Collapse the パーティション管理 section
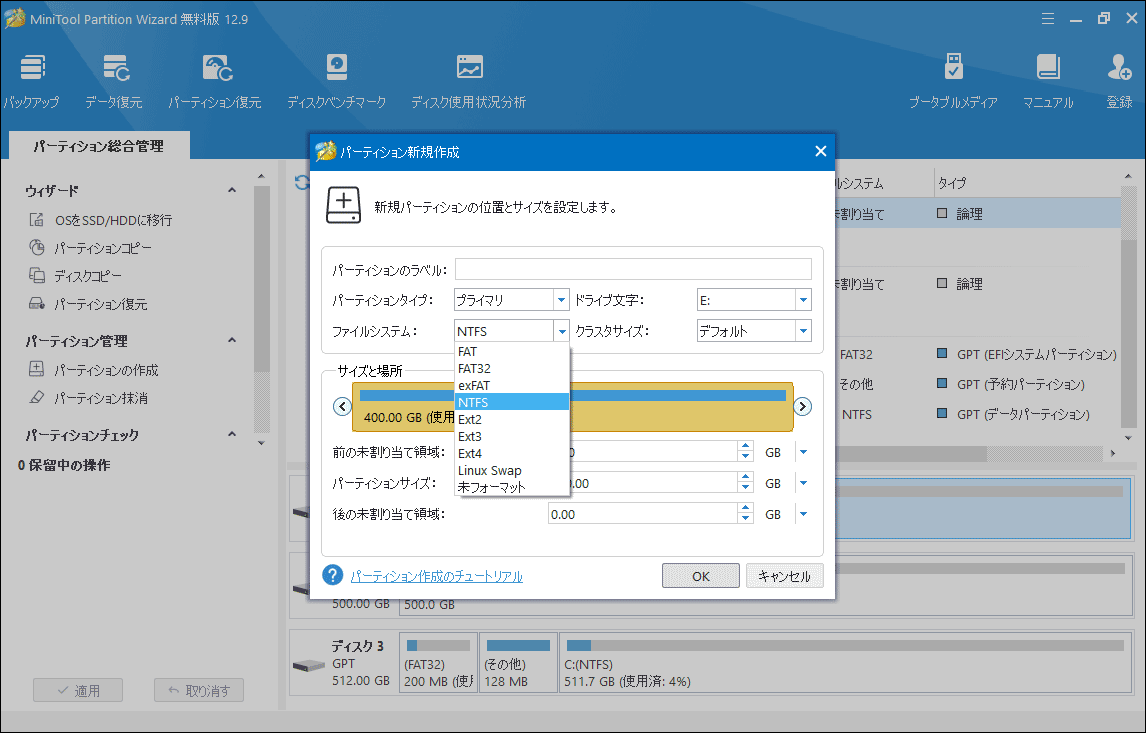Screen dimensions: 1146x733 coord(232,340)
